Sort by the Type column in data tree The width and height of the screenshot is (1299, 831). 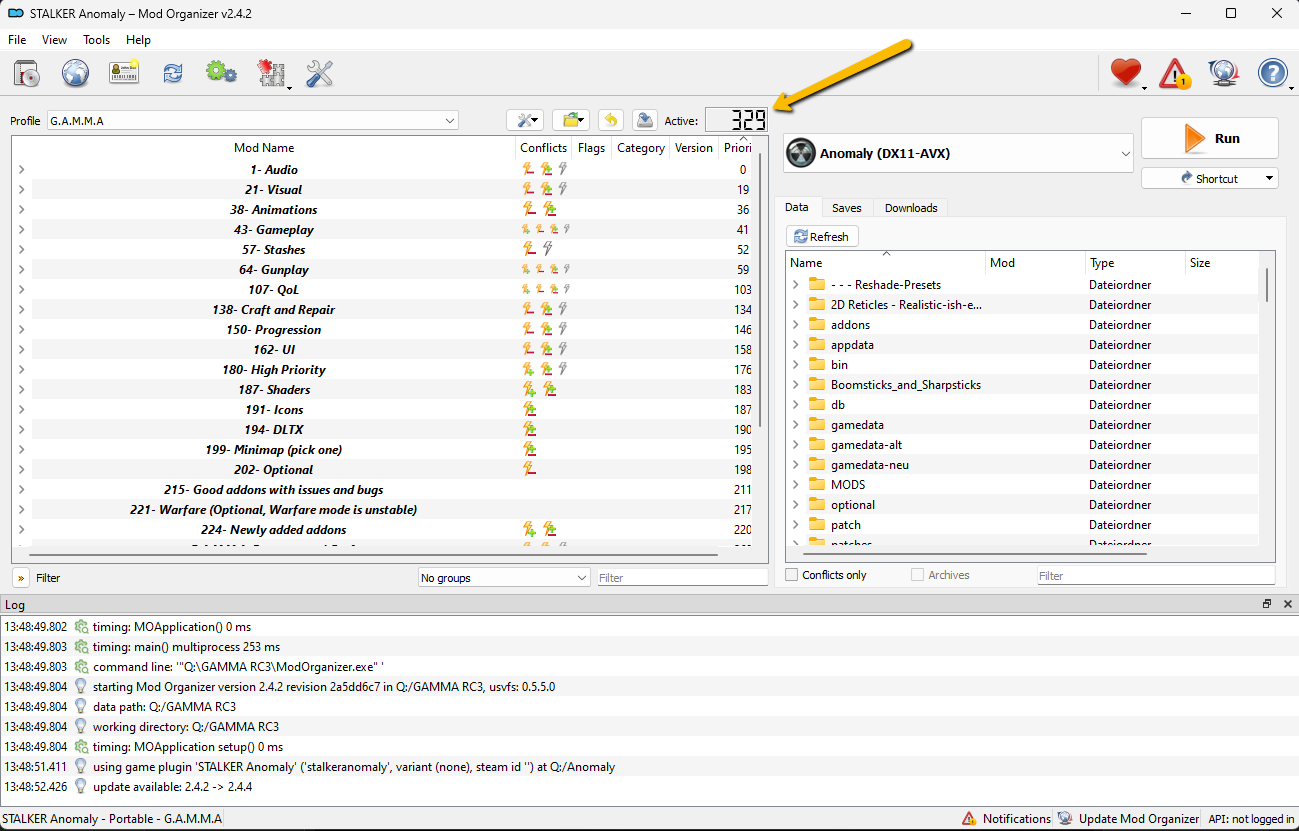[1135, 263]
